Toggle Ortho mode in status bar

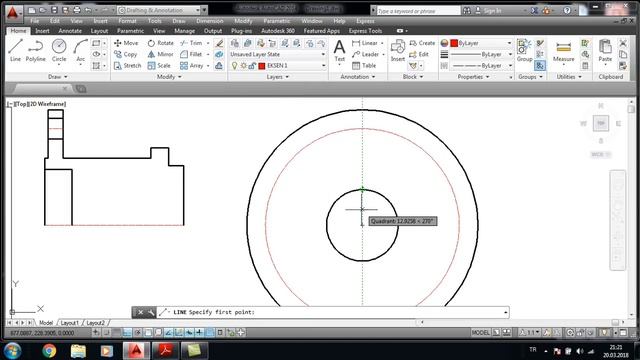127,333
